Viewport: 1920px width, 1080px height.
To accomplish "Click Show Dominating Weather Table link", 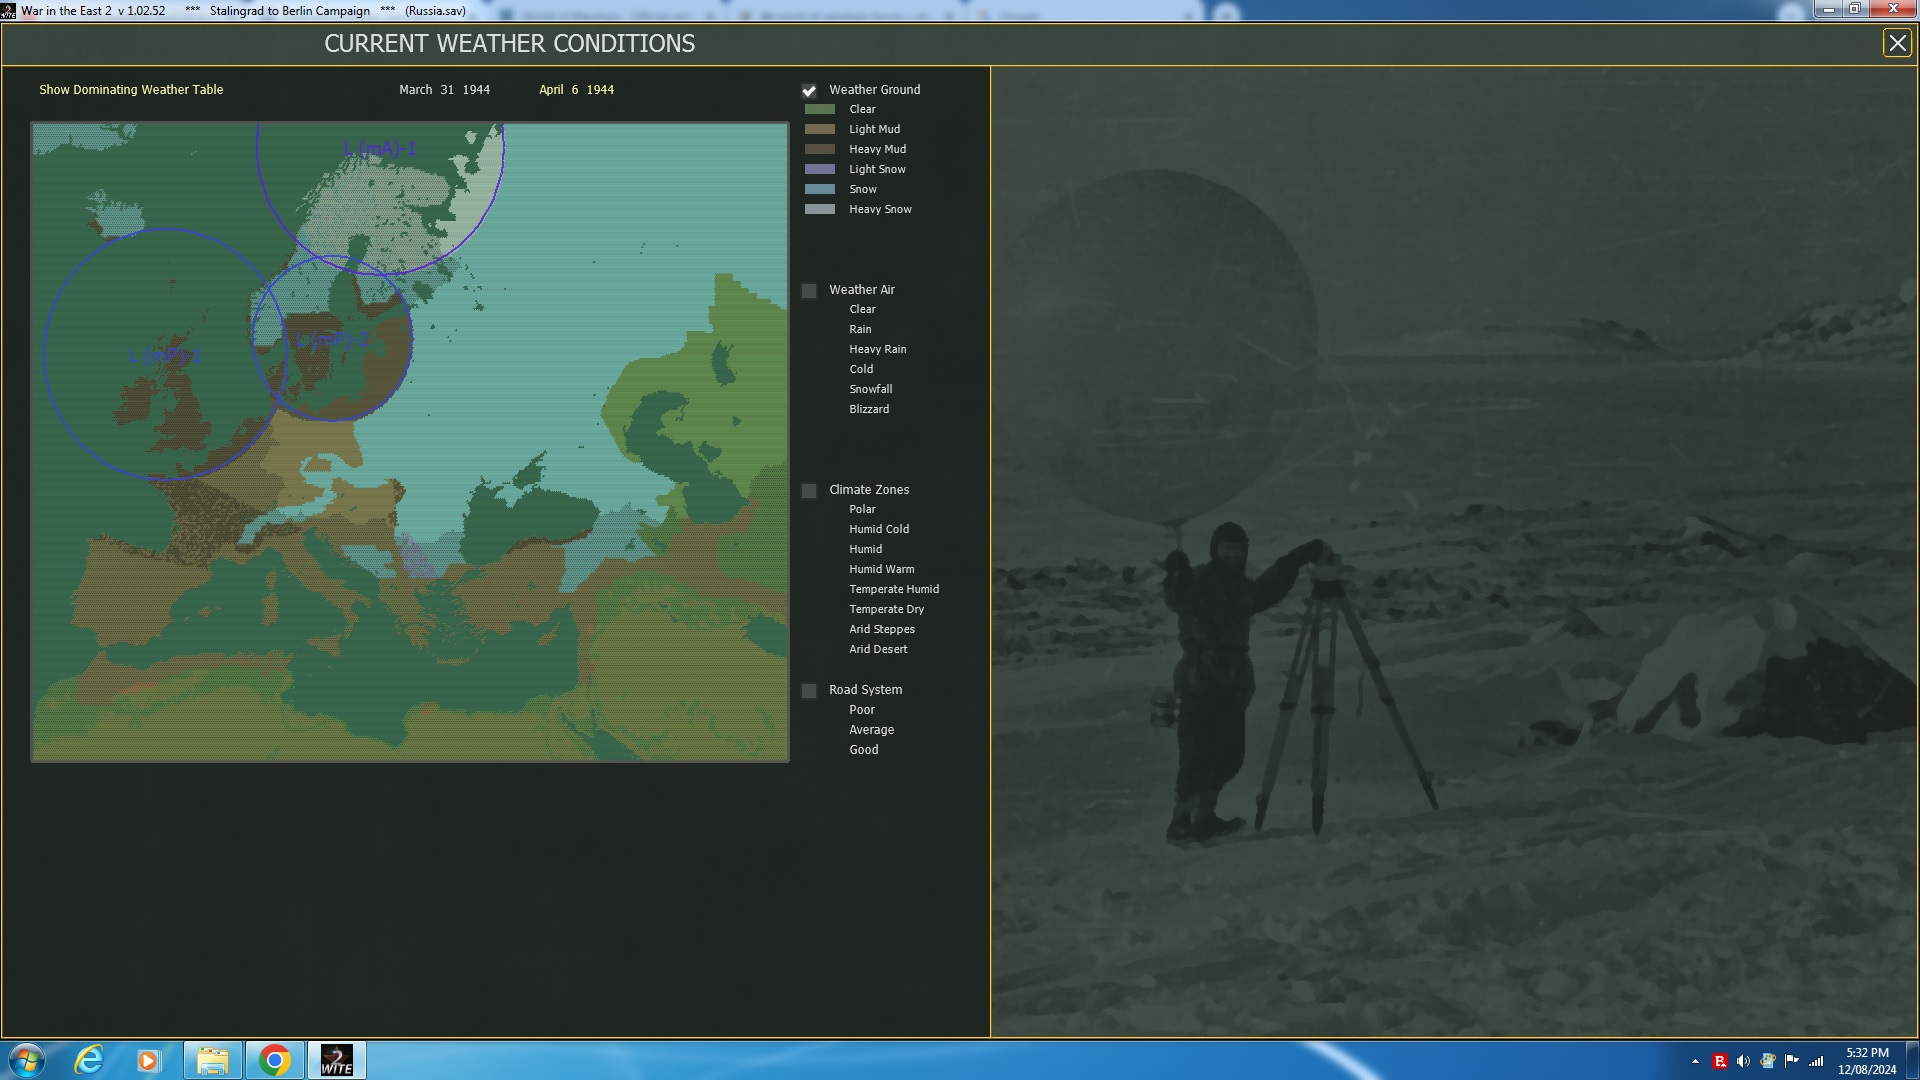I will point(131,90).
